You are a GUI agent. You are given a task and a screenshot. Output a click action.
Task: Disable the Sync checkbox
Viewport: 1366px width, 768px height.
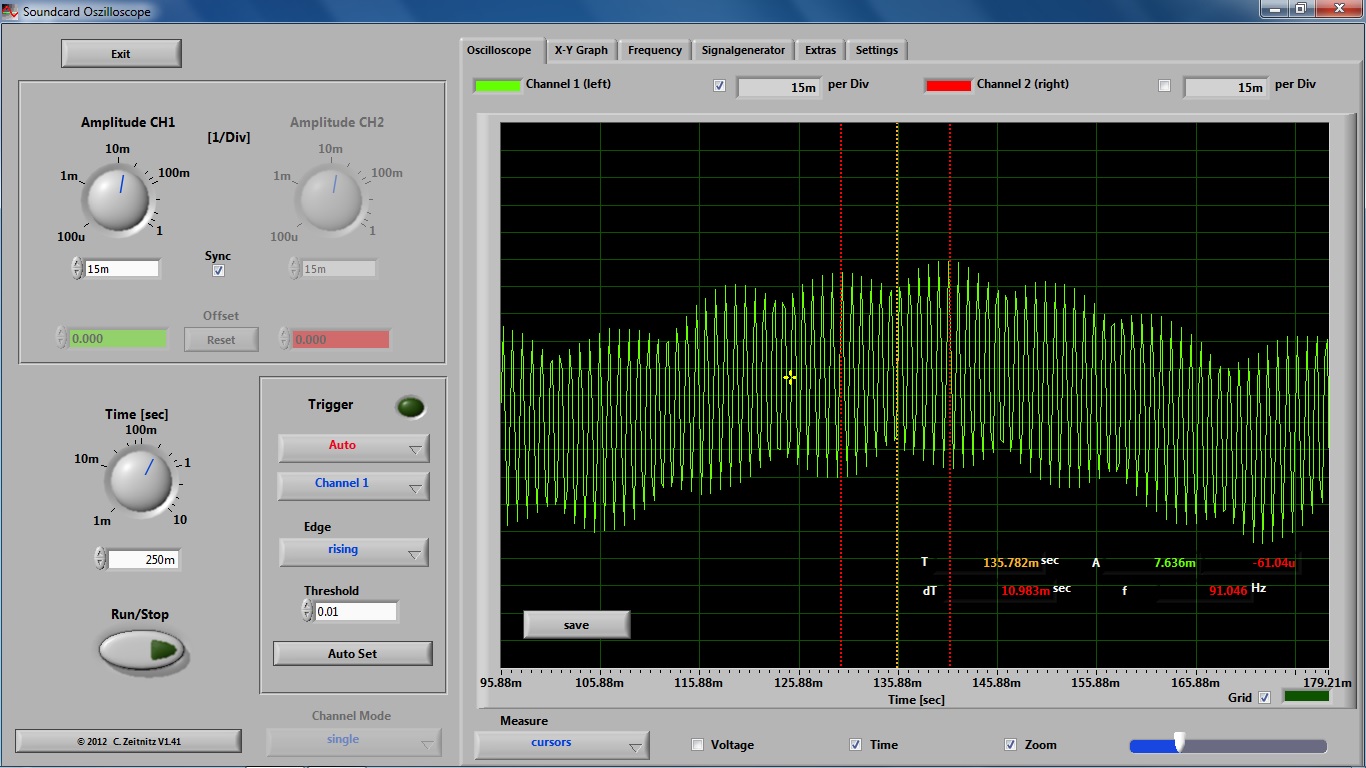(x=218, y=271)
